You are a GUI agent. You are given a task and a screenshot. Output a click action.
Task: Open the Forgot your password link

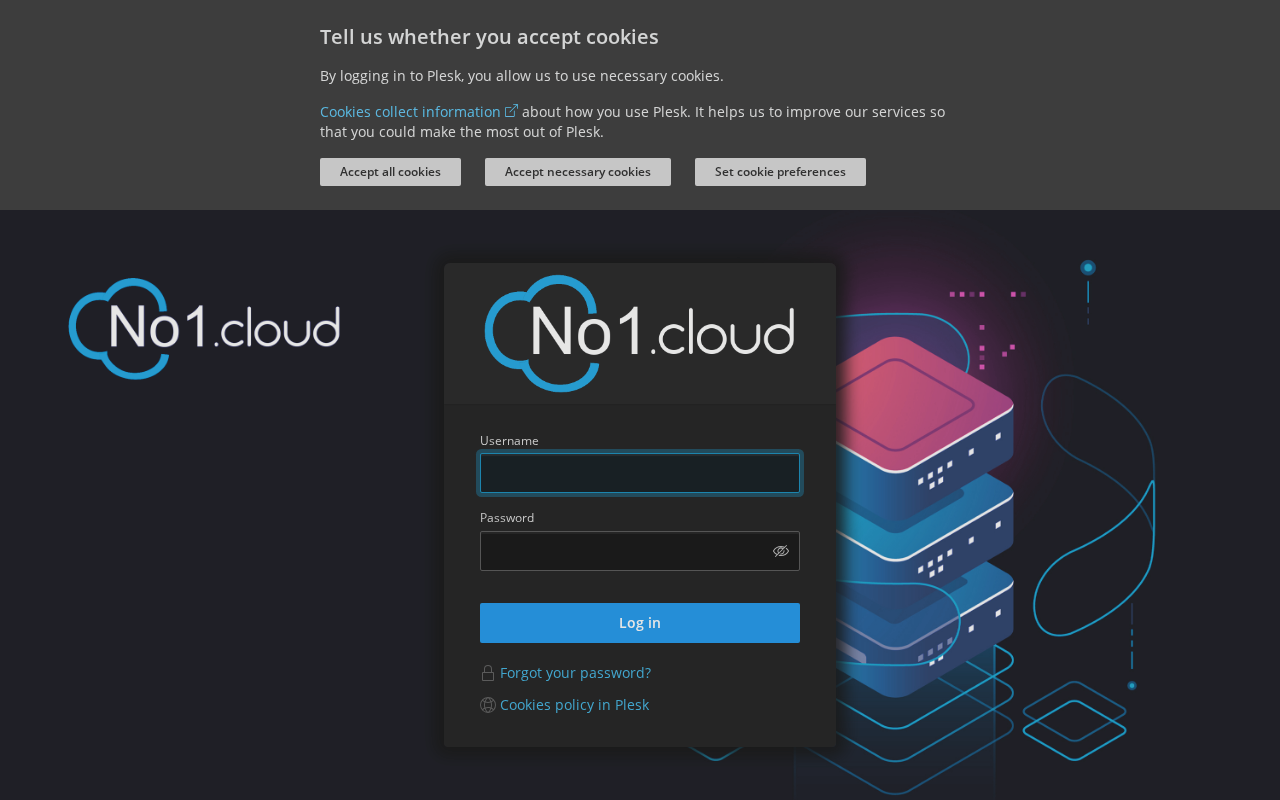click(x=575, y=673)
